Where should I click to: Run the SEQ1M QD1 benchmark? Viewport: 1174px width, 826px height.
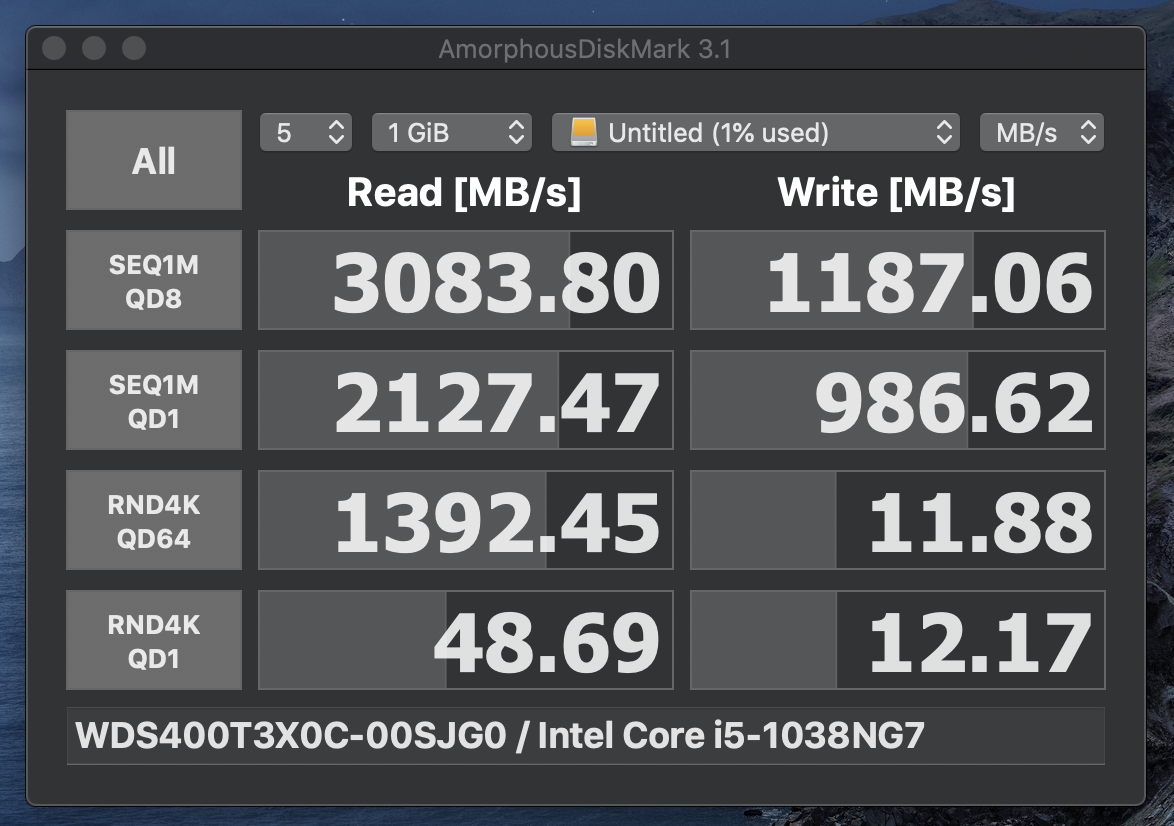[154, 400]
